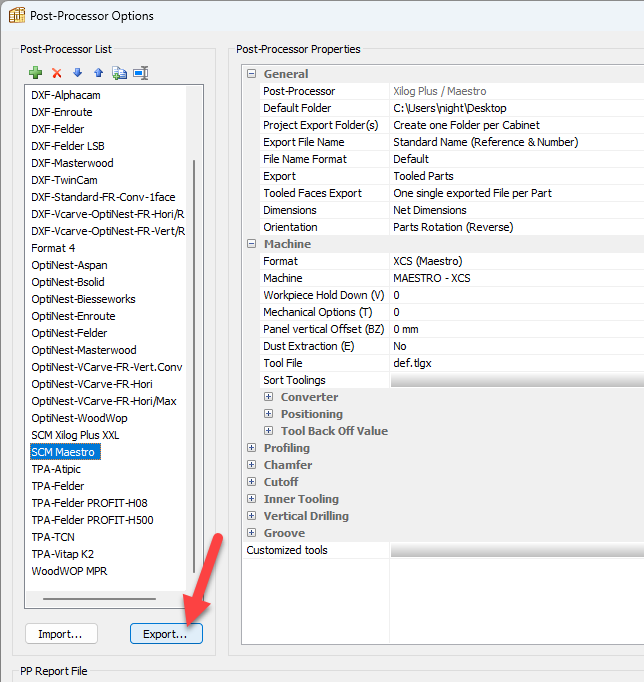
Task: Click the list's vertical scrollbar
Action: [x=194, y=366]
